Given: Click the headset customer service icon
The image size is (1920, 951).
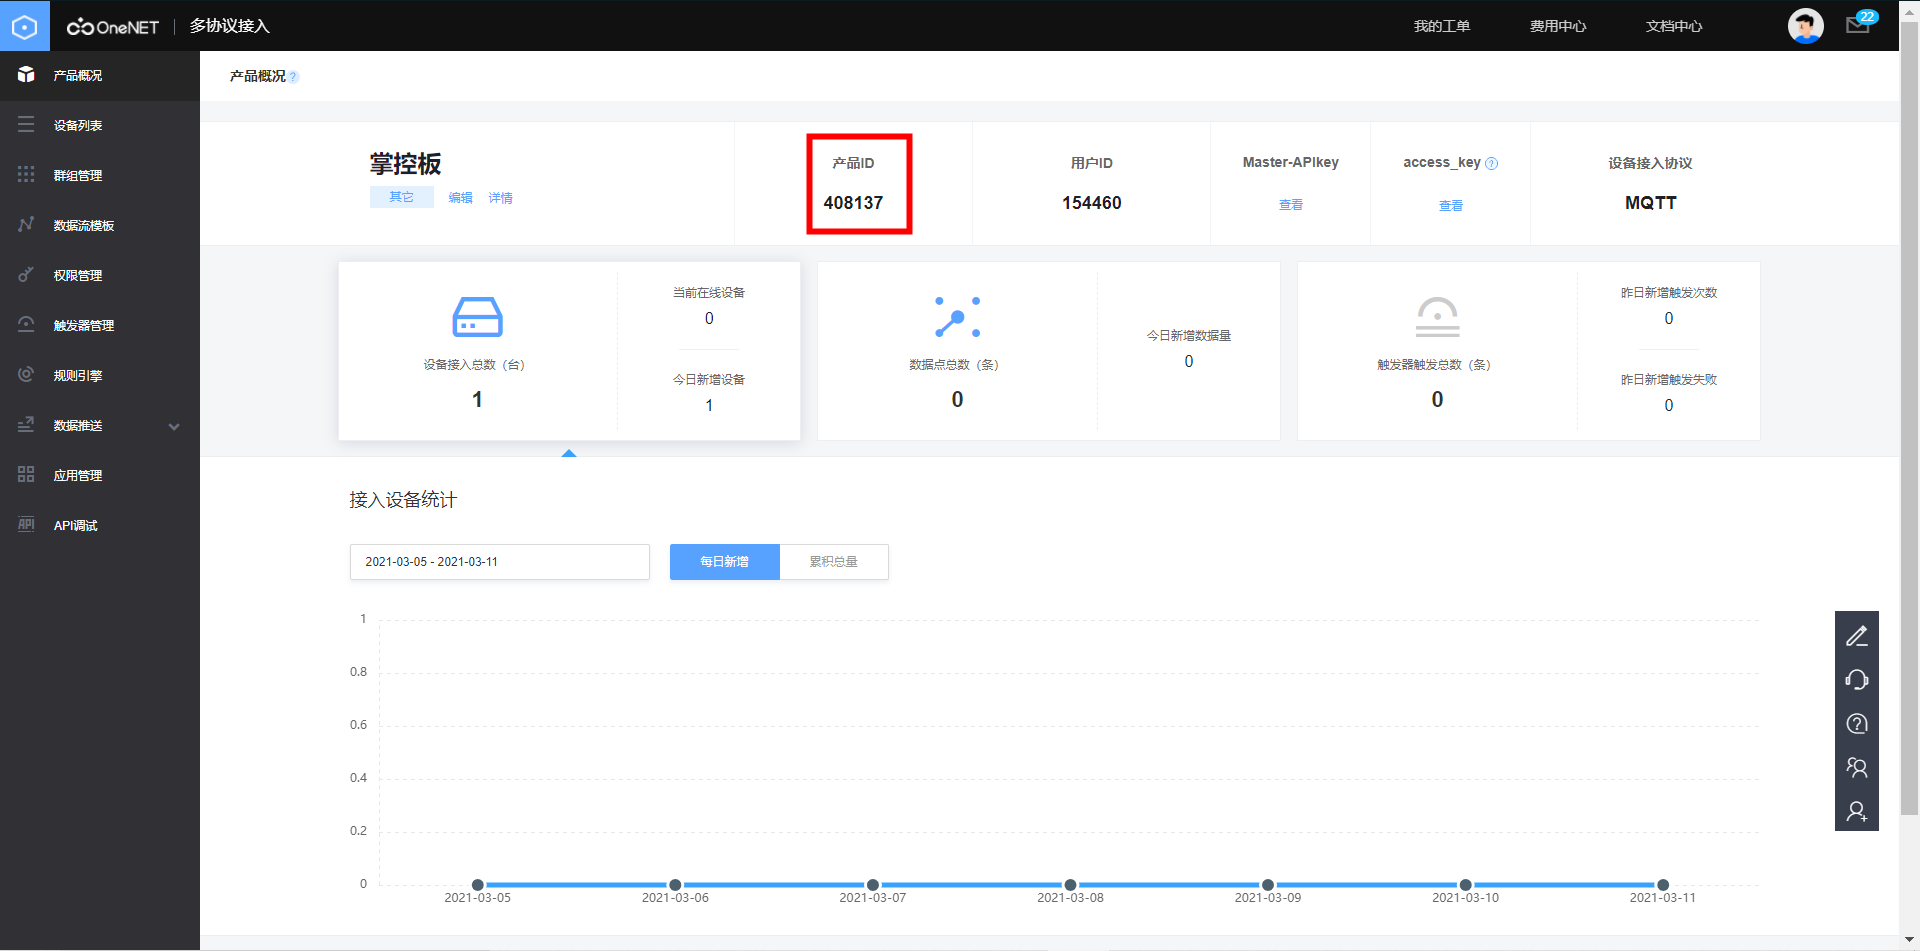Looking at the screenshot, I should point(1857,680).
